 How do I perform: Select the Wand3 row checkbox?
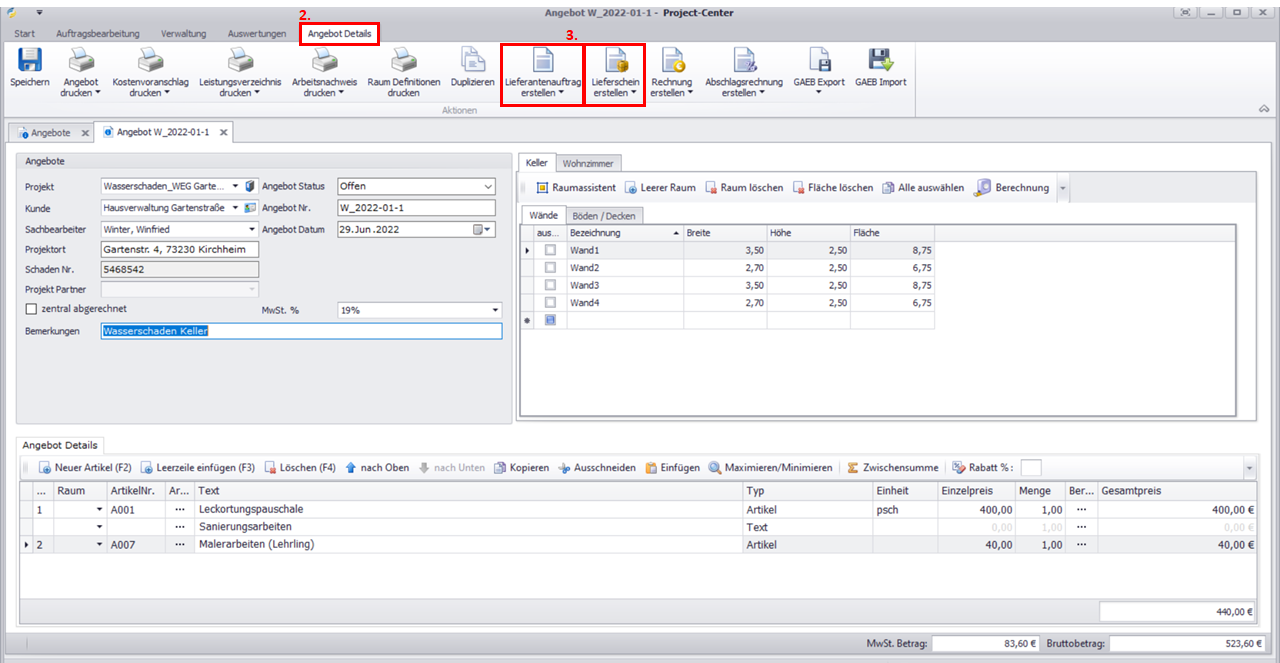click(549, 285)
